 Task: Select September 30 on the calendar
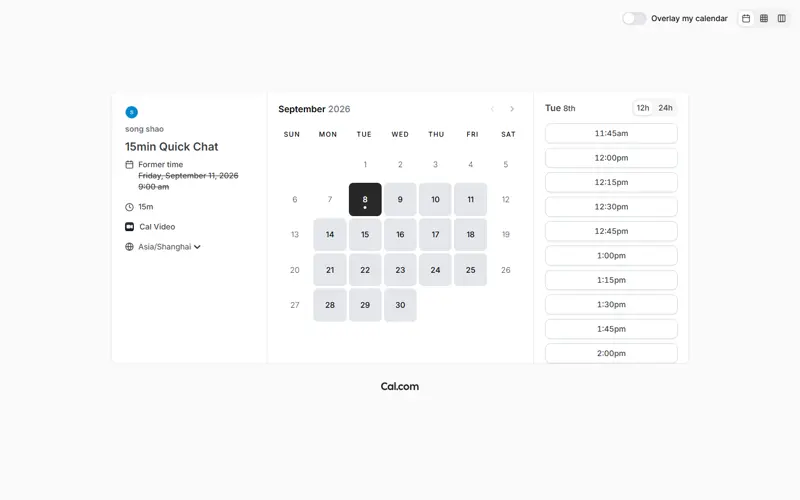coord(400,305)
